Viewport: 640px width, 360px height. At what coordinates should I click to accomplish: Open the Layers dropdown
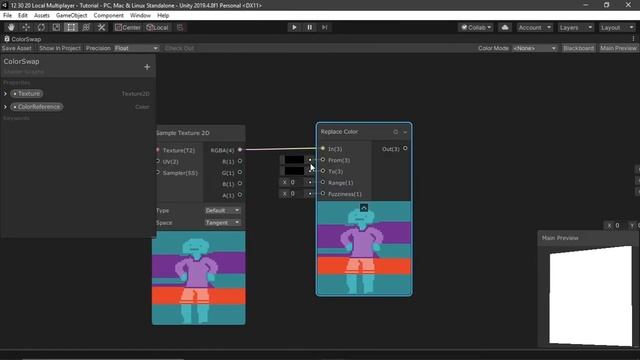(576, 27)
